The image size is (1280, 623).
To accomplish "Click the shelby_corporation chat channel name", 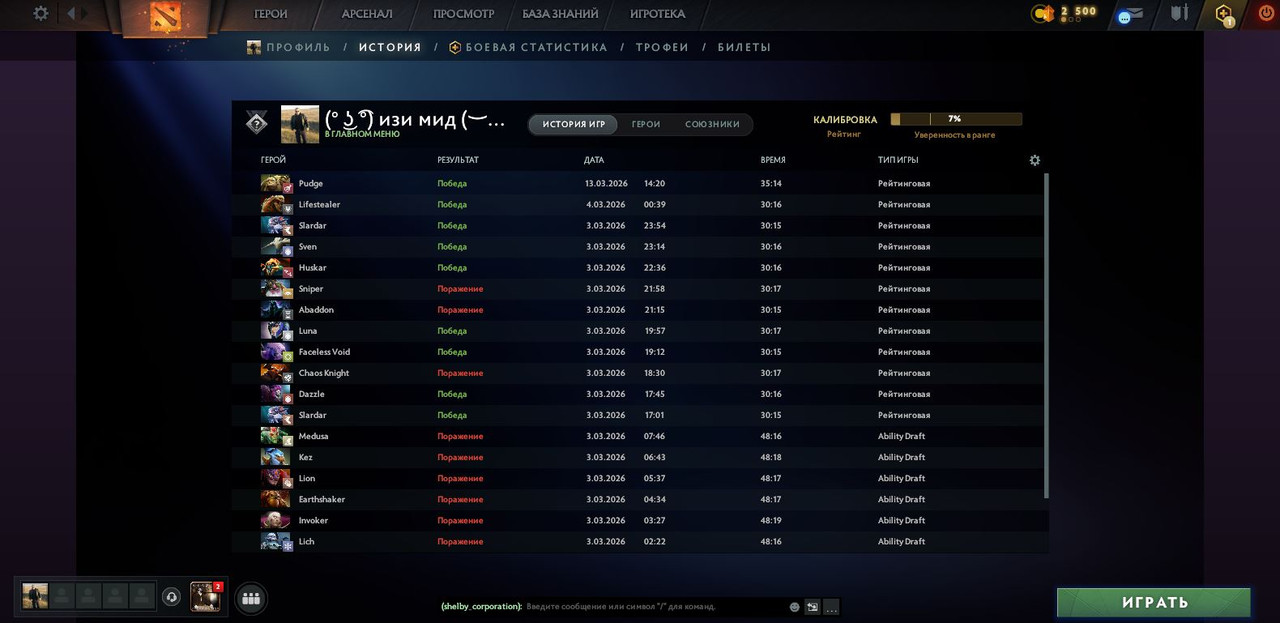I will tap(481, 607).
